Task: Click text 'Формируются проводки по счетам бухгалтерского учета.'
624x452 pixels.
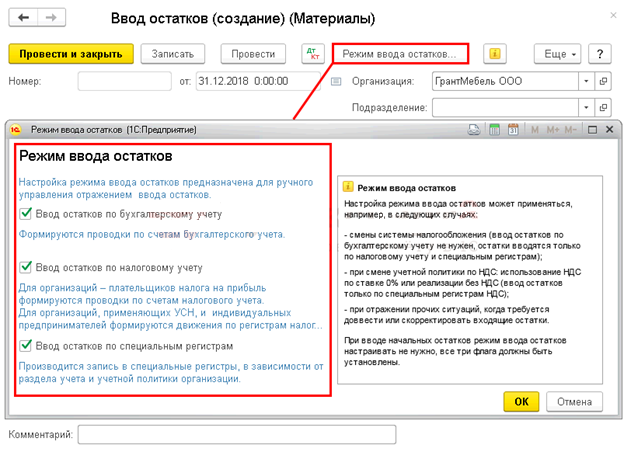Action: (152, 234)
